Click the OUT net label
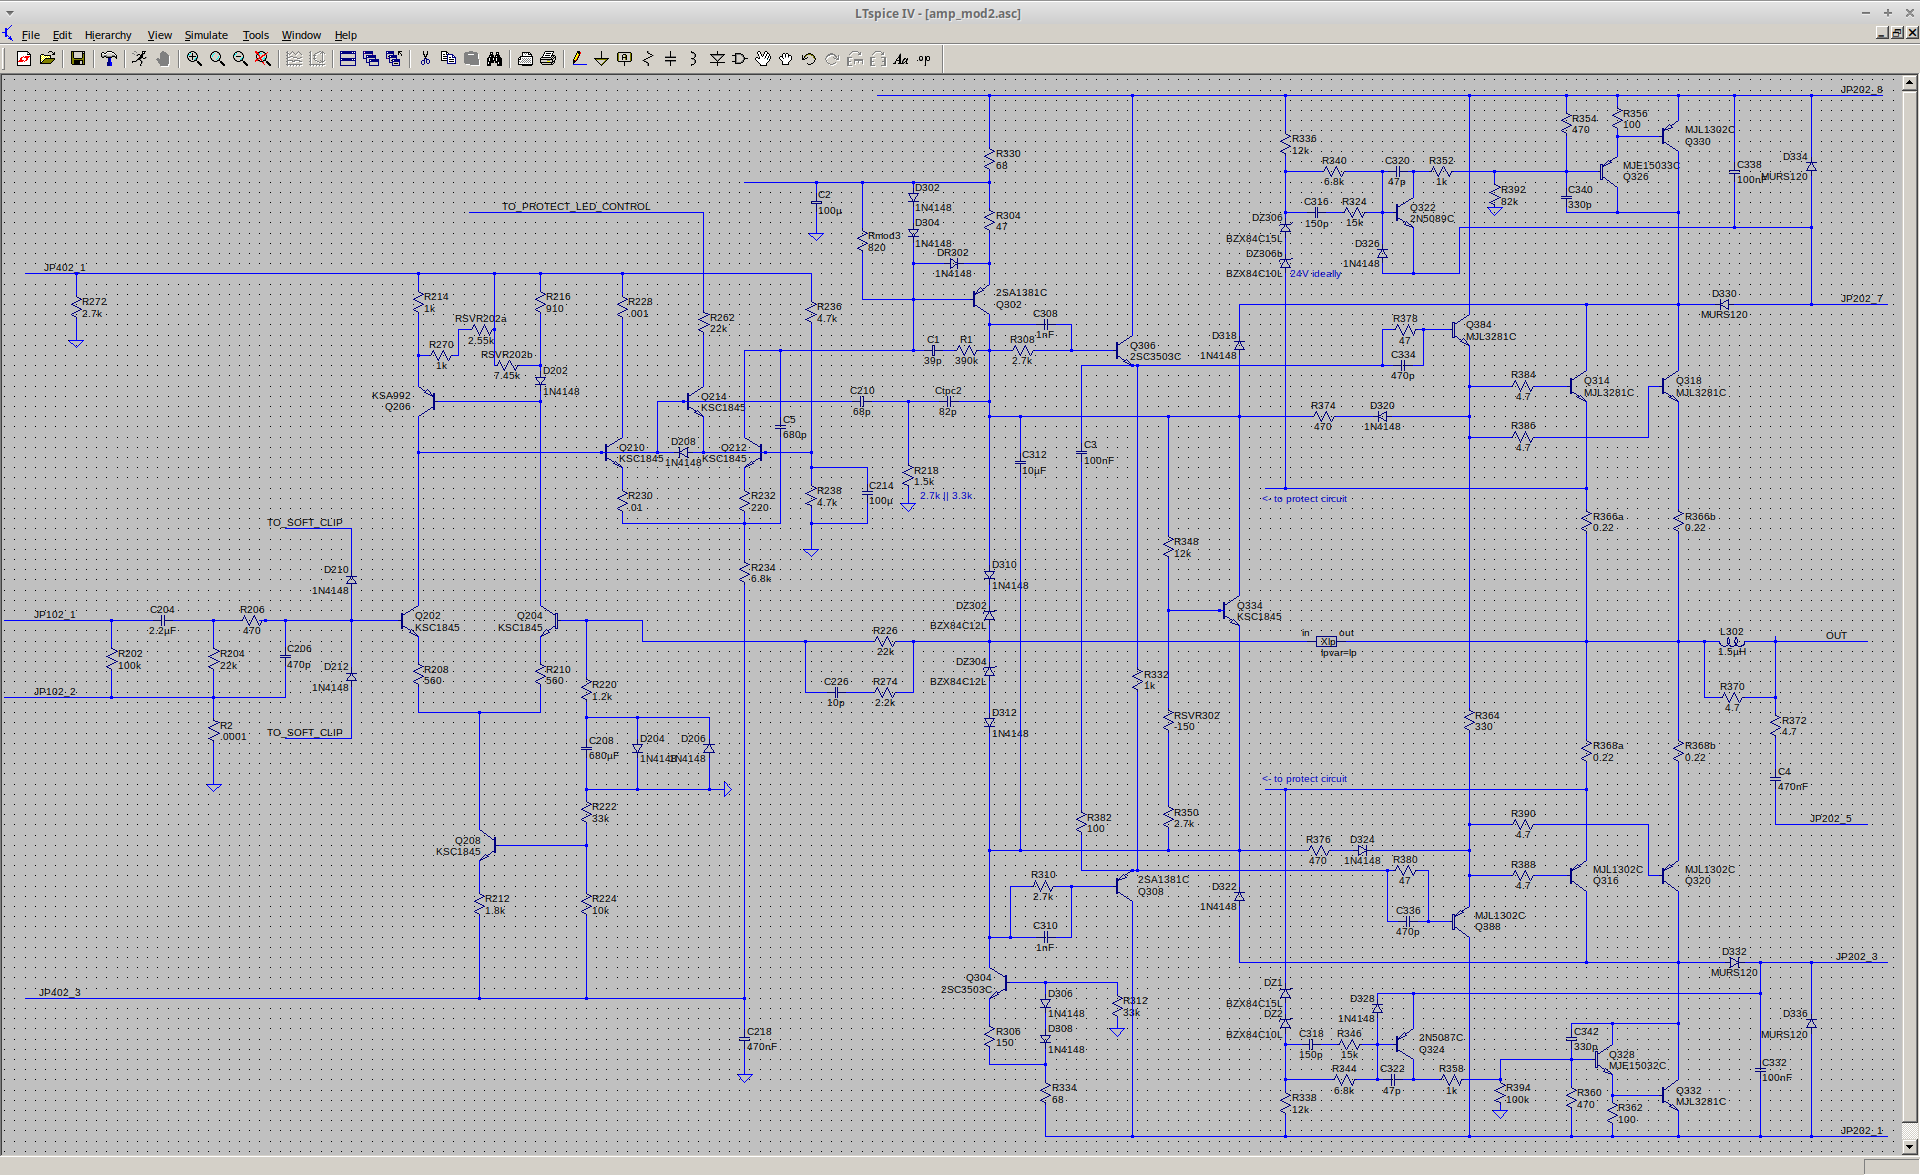 coord(1836,635)
